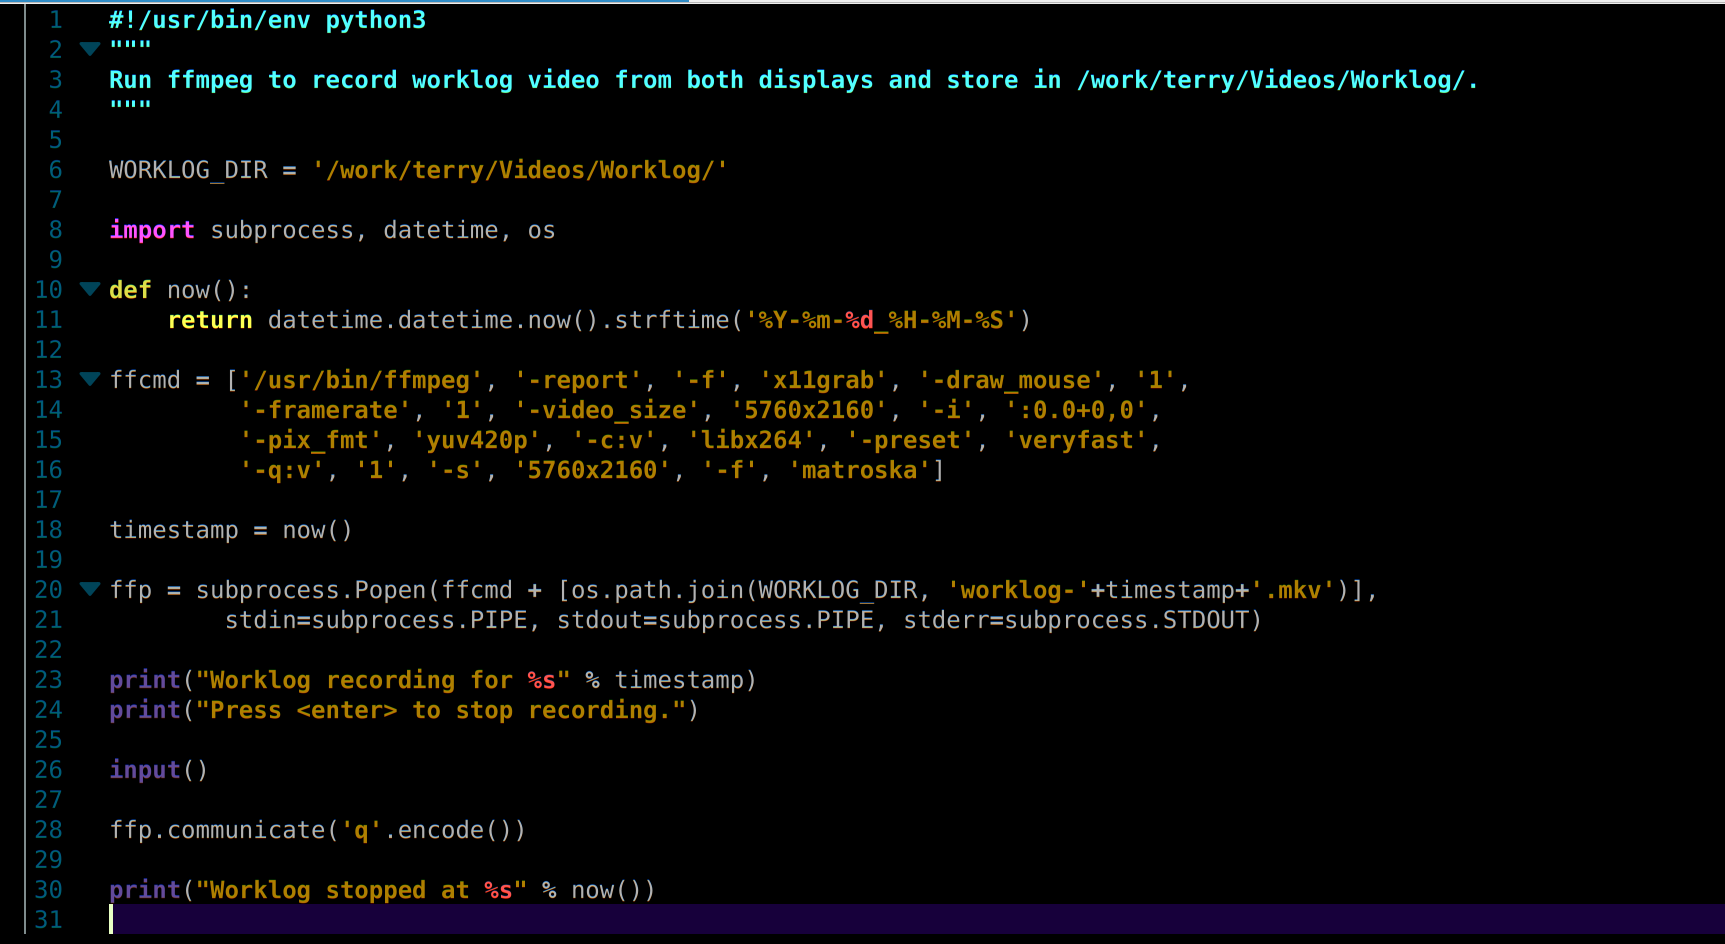Click line number 31 in the gutter
This screenshot has width=1725, height=944.
tap(48, 920)
